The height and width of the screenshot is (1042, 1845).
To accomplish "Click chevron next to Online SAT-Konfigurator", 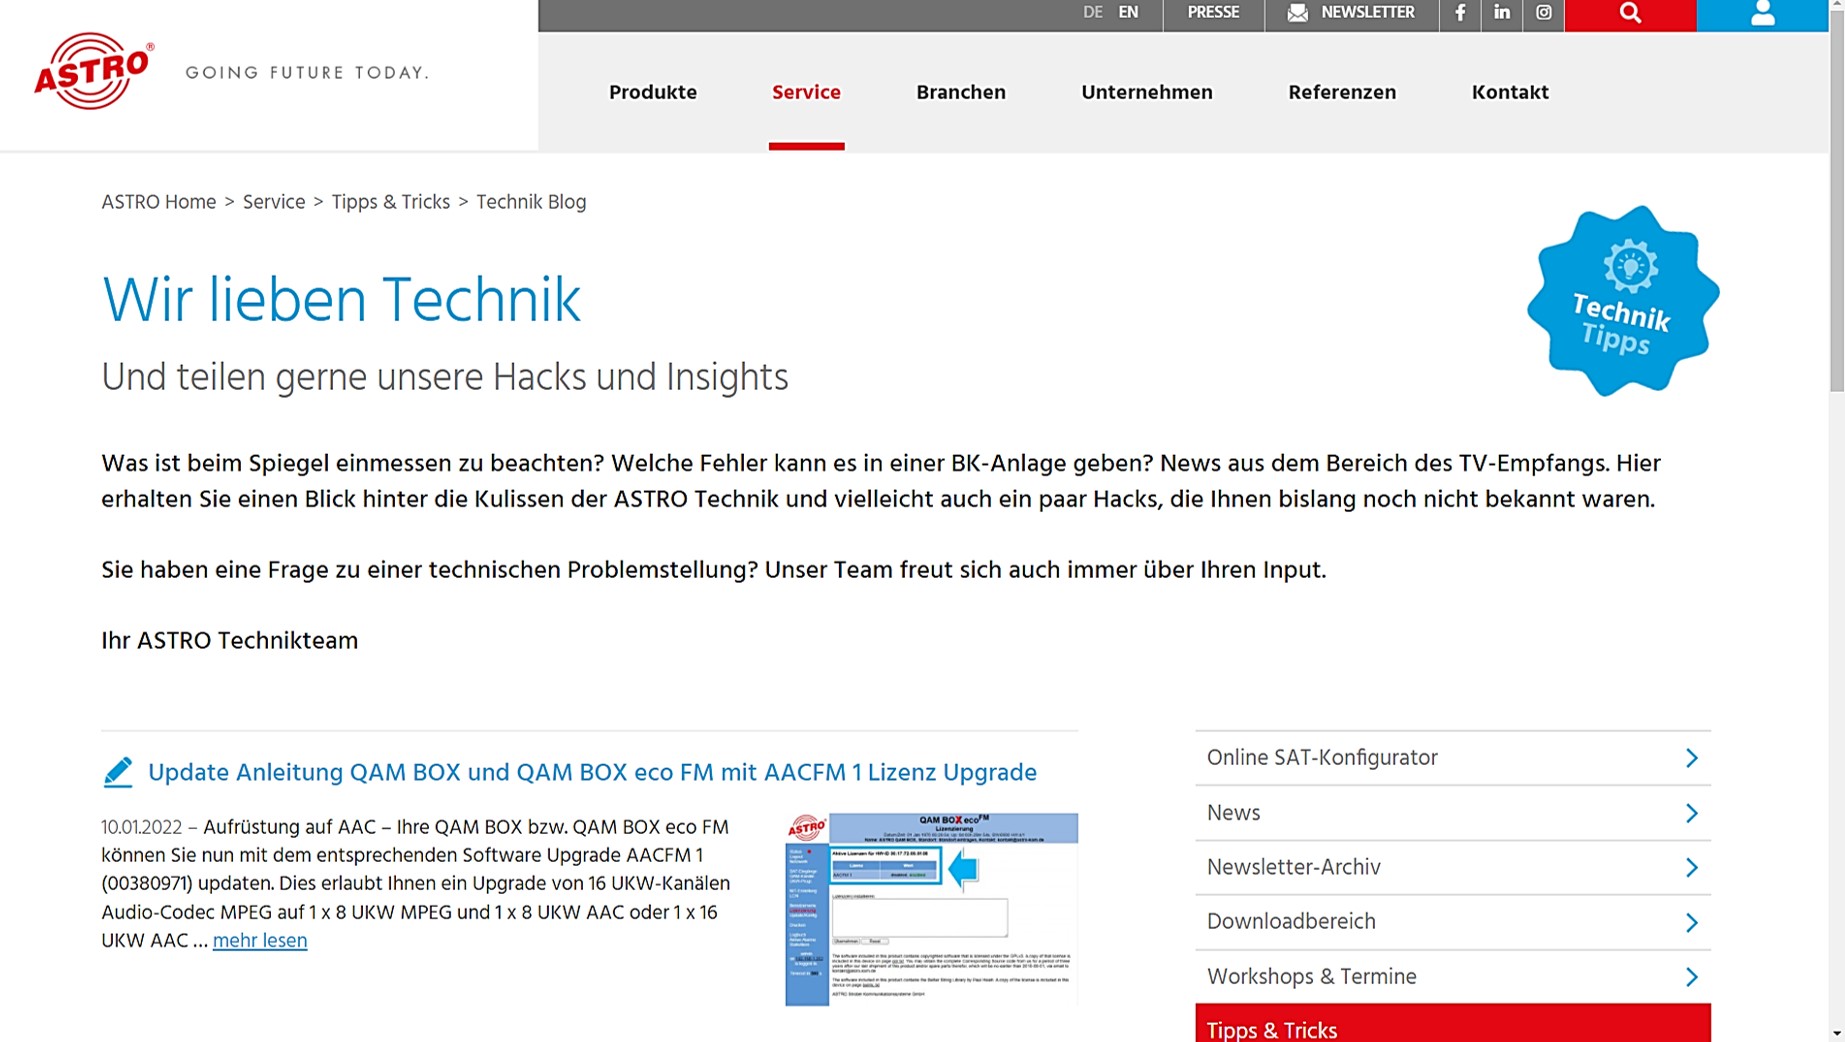I will [x=1691, y=758].
